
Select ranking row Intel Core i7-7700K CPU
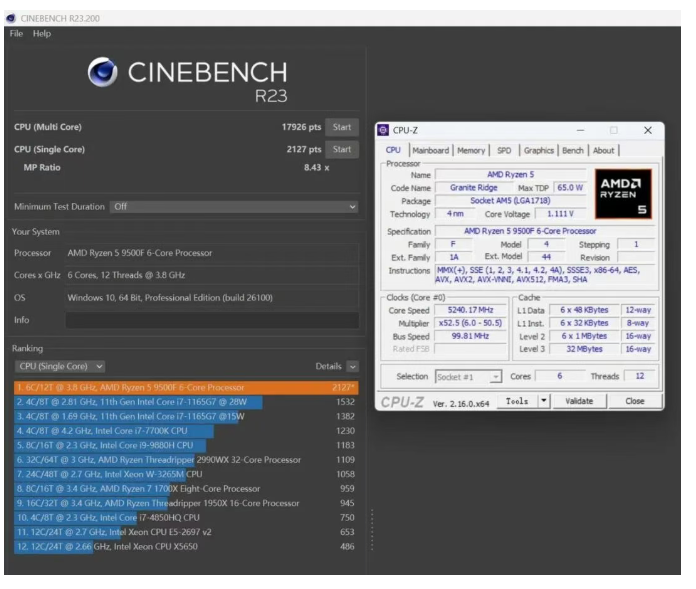click(186, 431)
